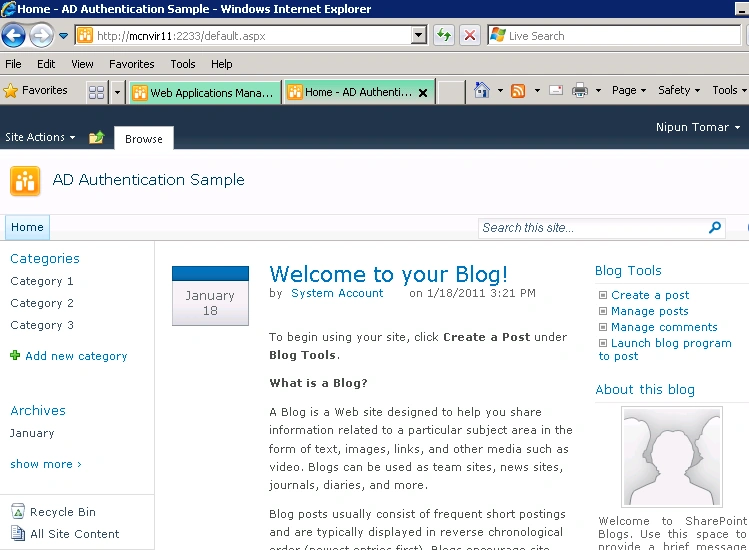Click the System Account author link
Screen dimensions: 749x550
[337, 293]
